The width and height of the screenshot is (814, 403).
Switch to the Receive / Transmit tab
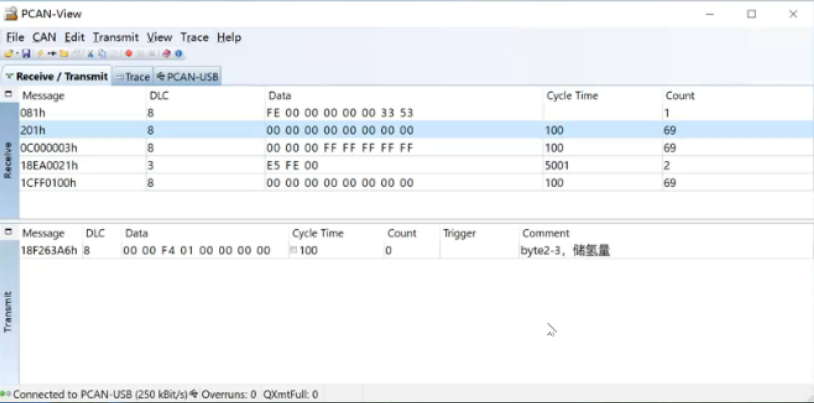[x=56, y=77]
